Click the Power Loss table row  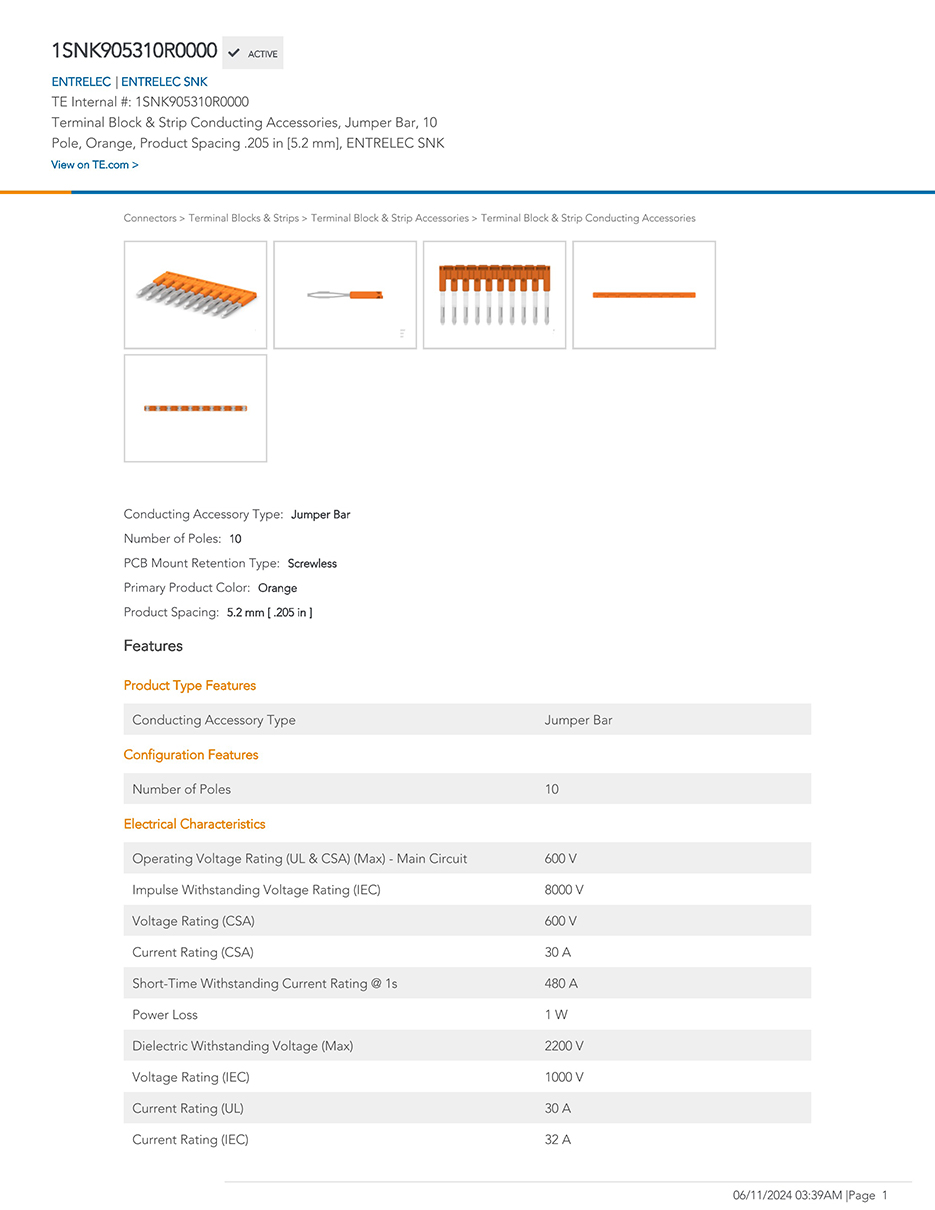coord(467,1015)
